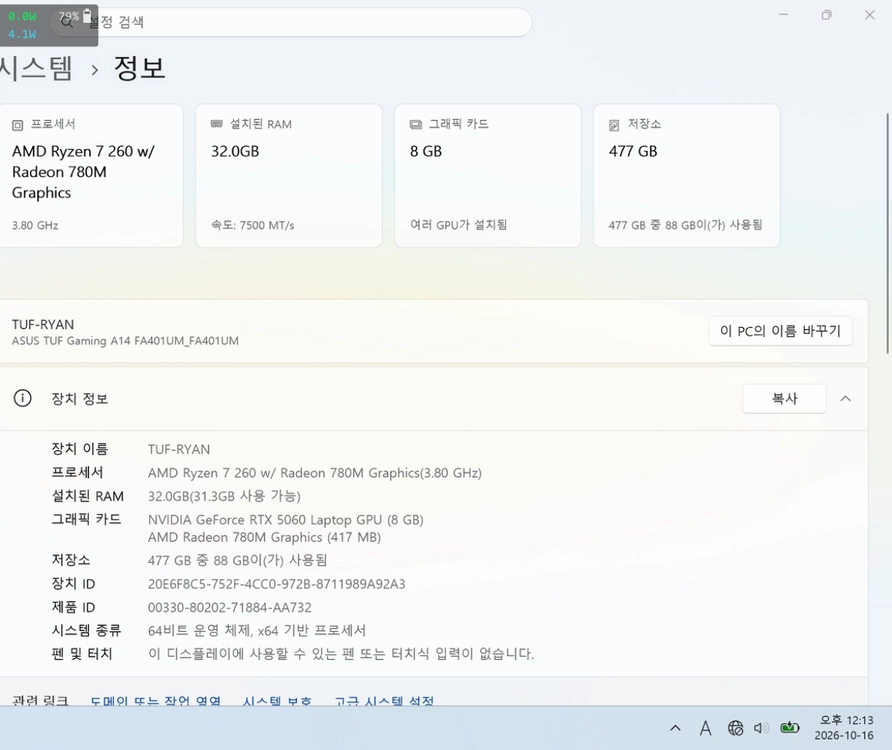The height and width of the screenshot is (750, 892).
Task: Click the search magnifier icon
Action: point(67,22)
